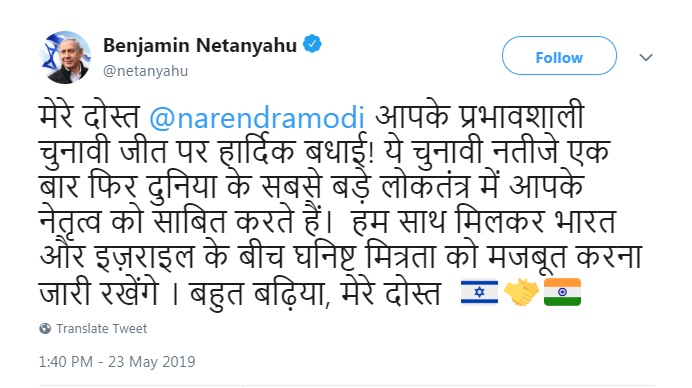The image size is (692, 388).
Task: Click the phrase बहुत बढ़िया in last line
Action: 259,293
